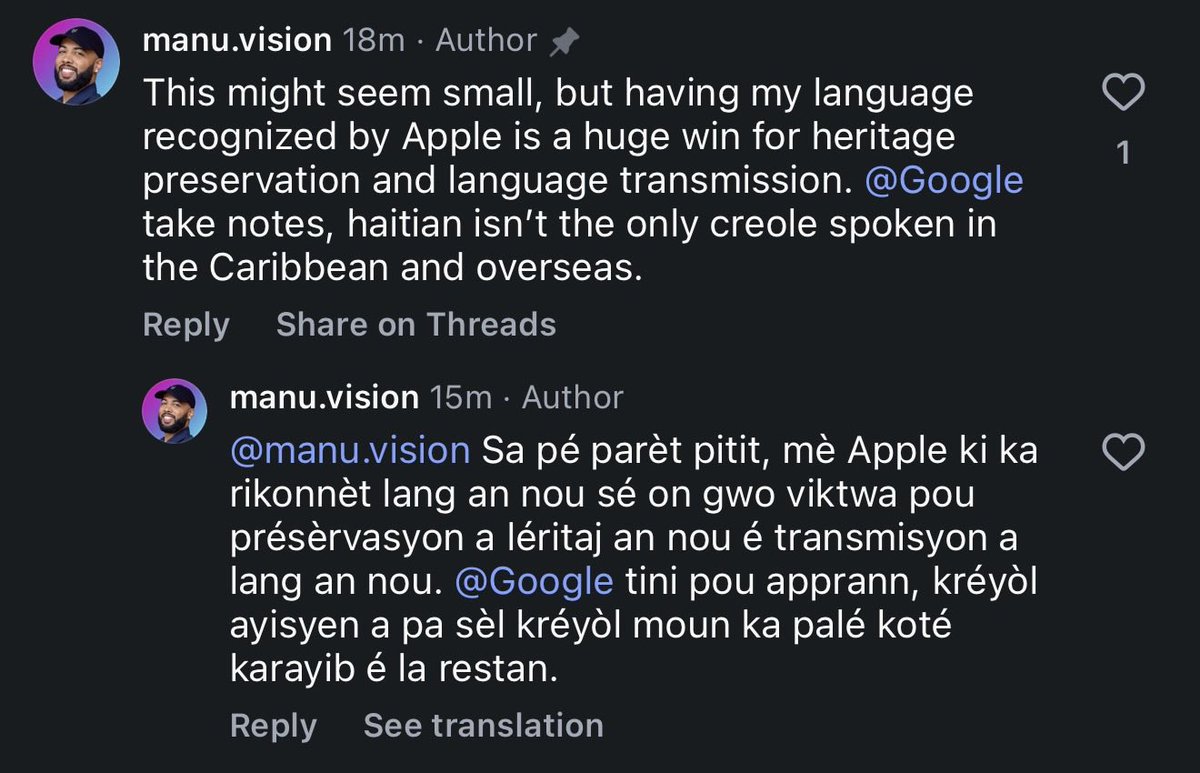Open manu.vision's avatar on the pinned comment
This screenshot has height=773, width=1200.
point(76,62)
